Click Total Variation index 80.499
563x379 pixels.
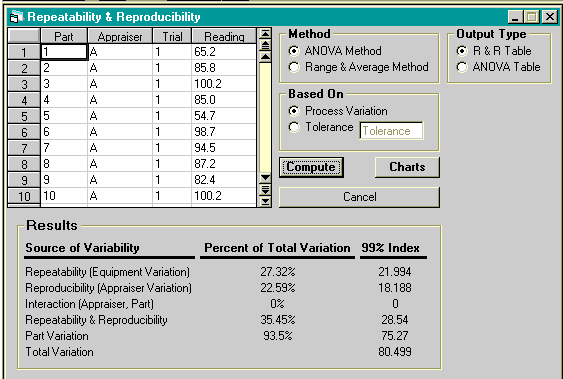[x=395, y=352]
